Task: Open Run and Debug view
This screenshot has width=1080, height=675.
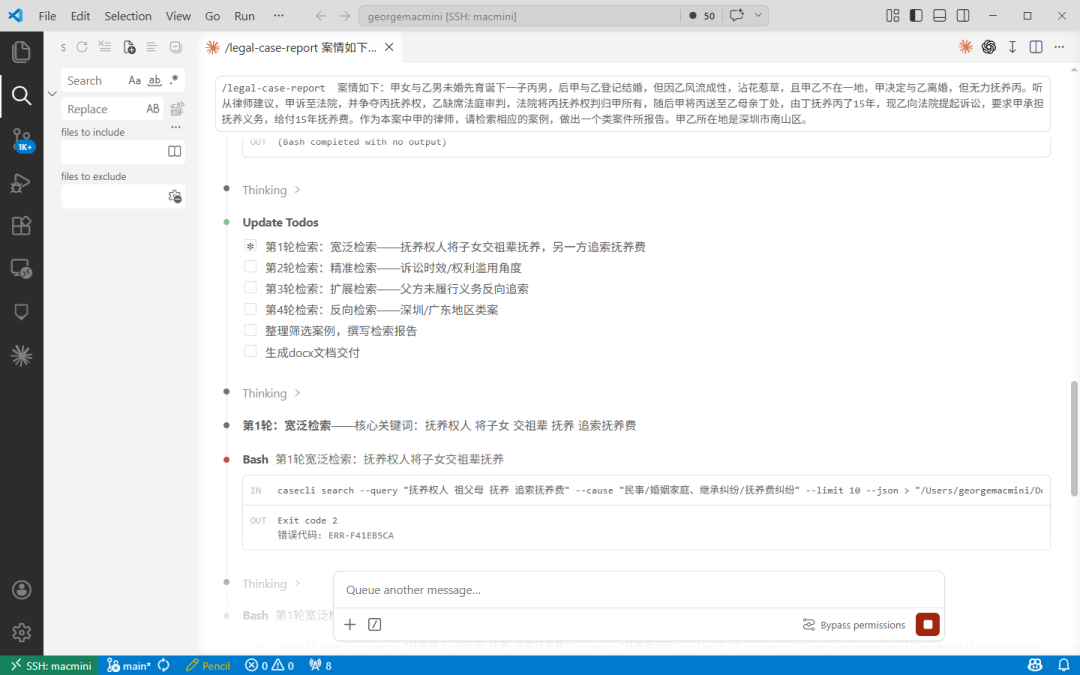Action: coord(21,183)
